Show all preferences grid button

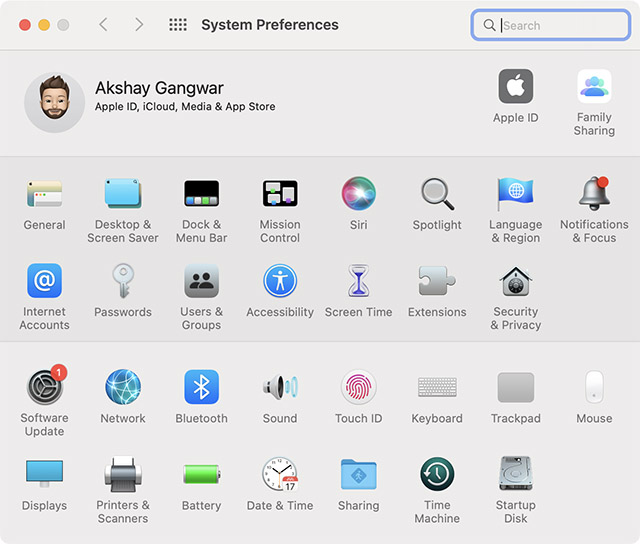pyautogui.click(x=178, y=24)
